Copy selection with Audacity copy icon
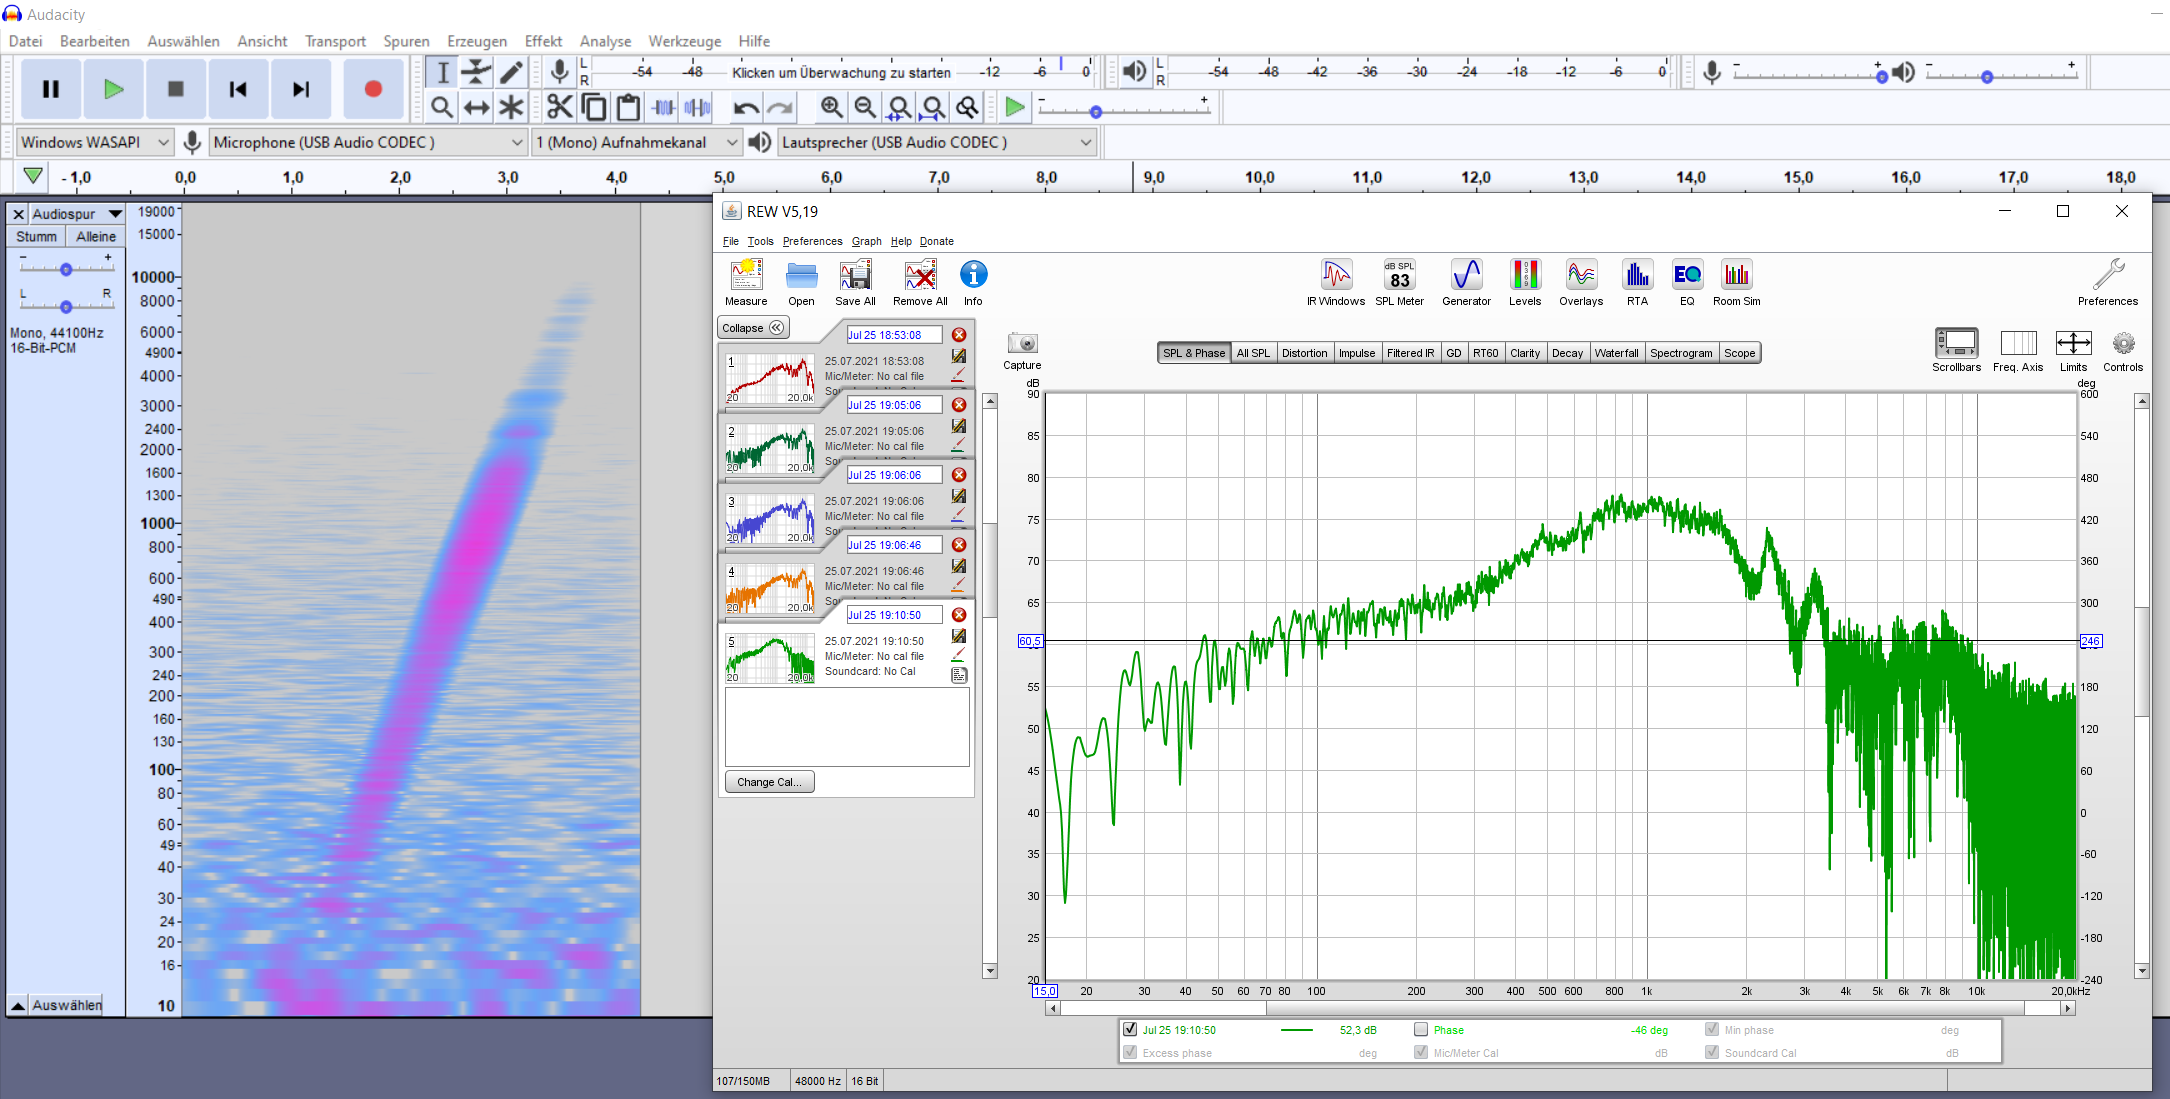Viewport: 2170px width, 1099px height. click(594, 107)
